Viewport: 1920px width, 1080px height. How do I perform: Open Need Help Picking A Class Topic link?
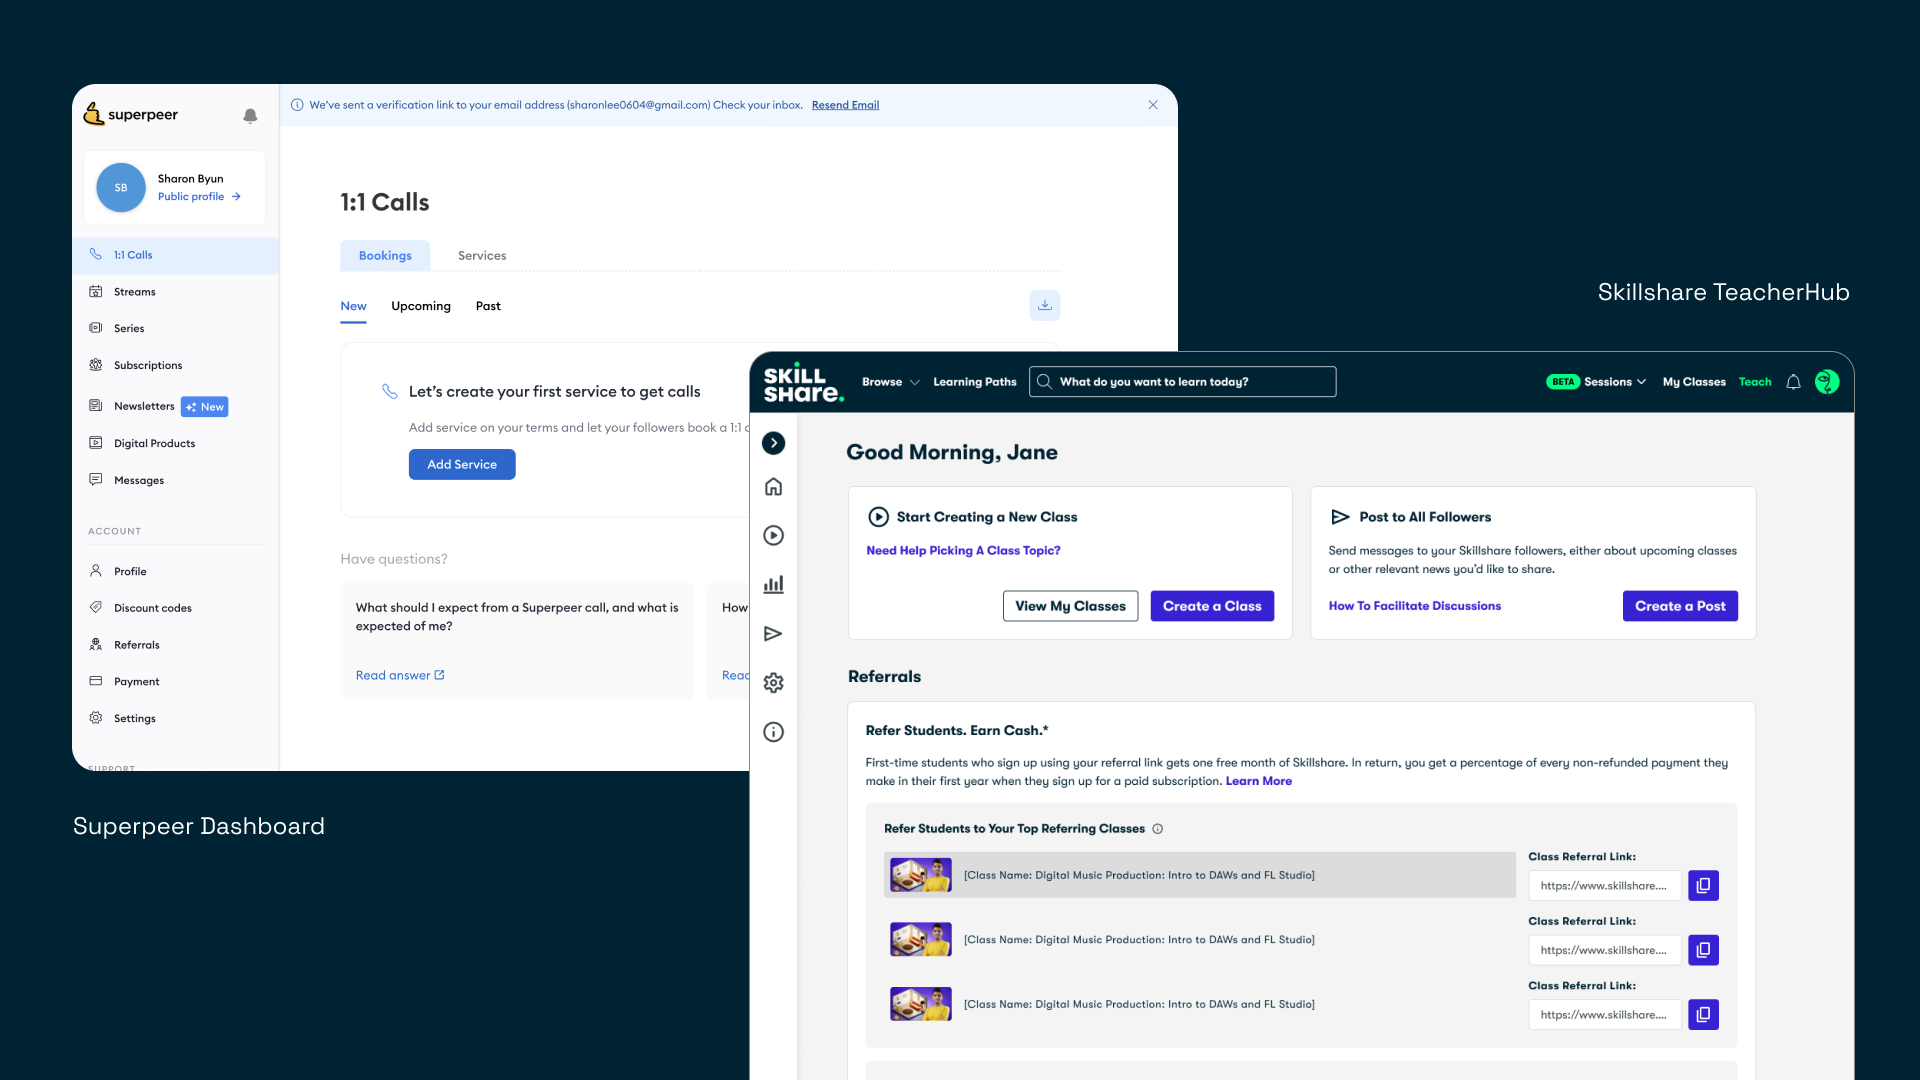pyautogui.click(x=963, y=551)
